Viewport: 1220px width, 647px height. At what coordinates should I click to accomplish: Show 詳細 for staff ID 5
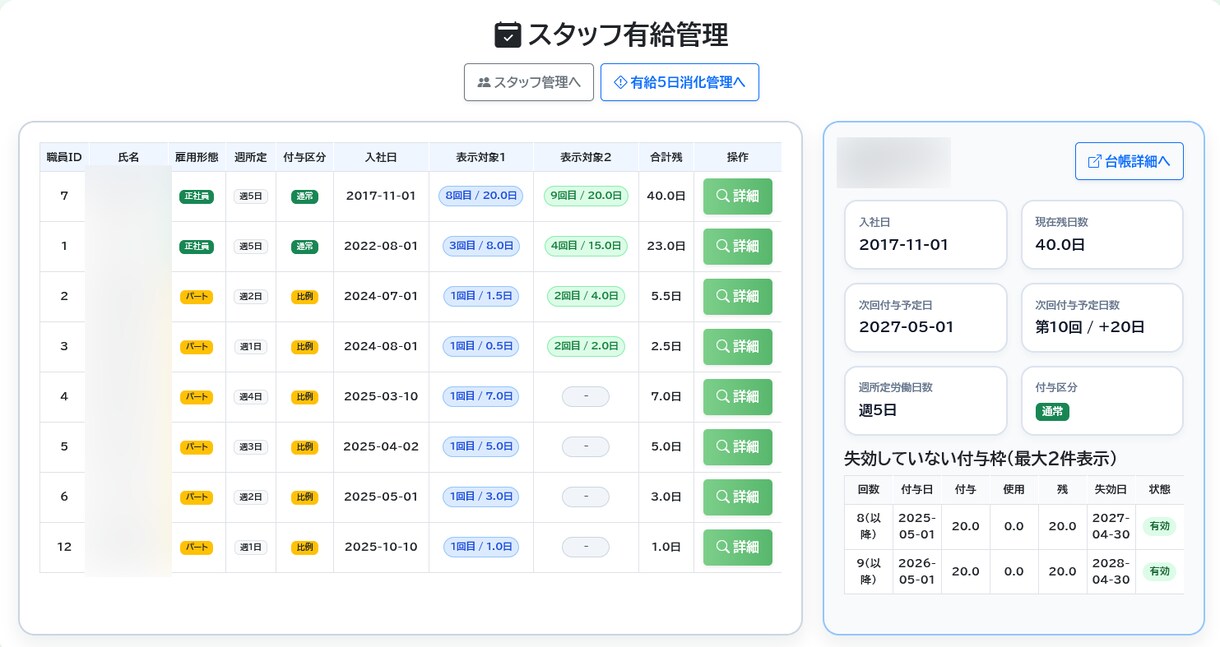(737, 447)
